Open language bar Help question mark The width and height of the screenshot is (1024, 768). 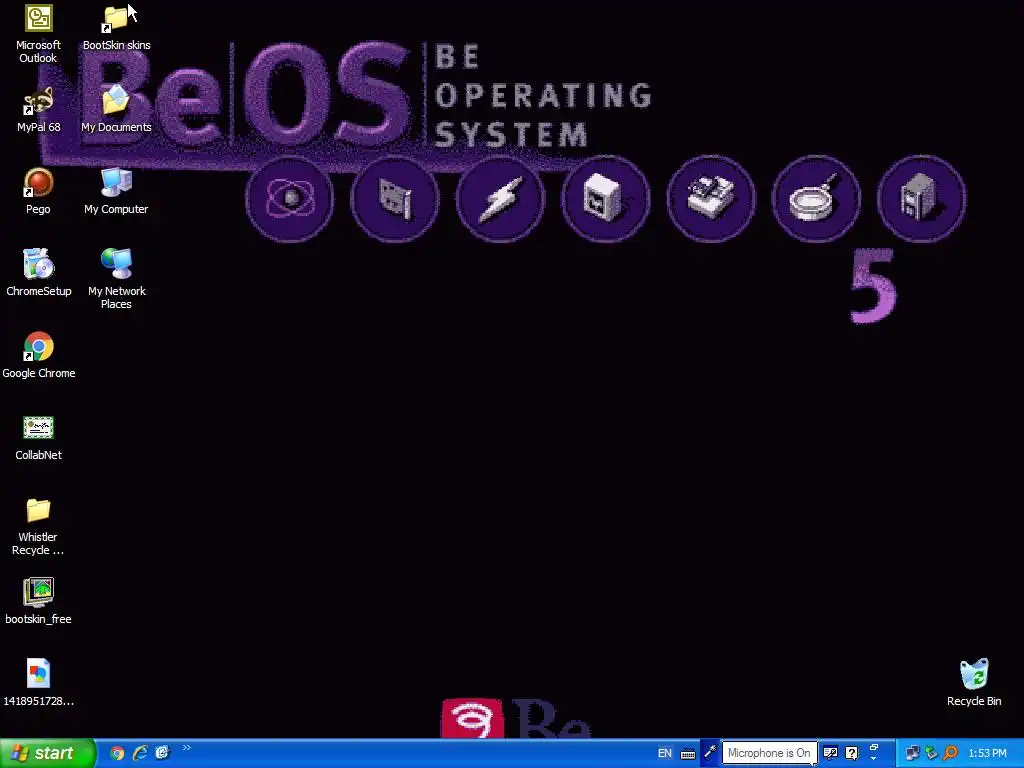click(852, 753)
